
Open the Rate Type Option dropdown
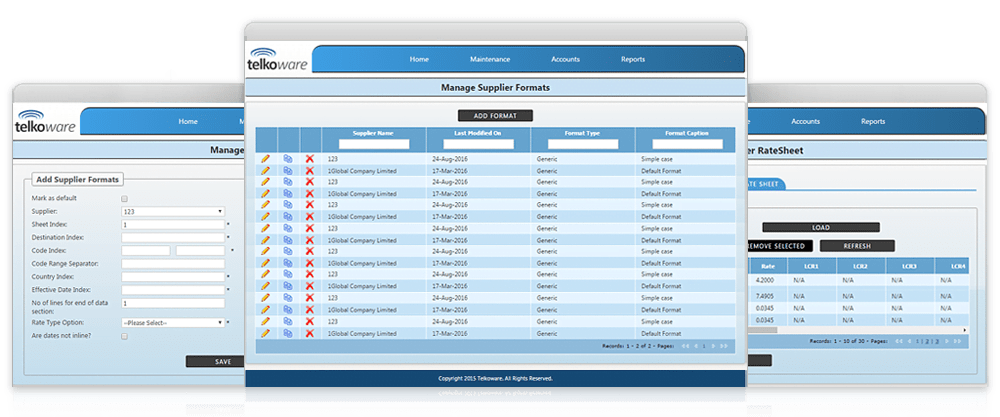(173, 323)
